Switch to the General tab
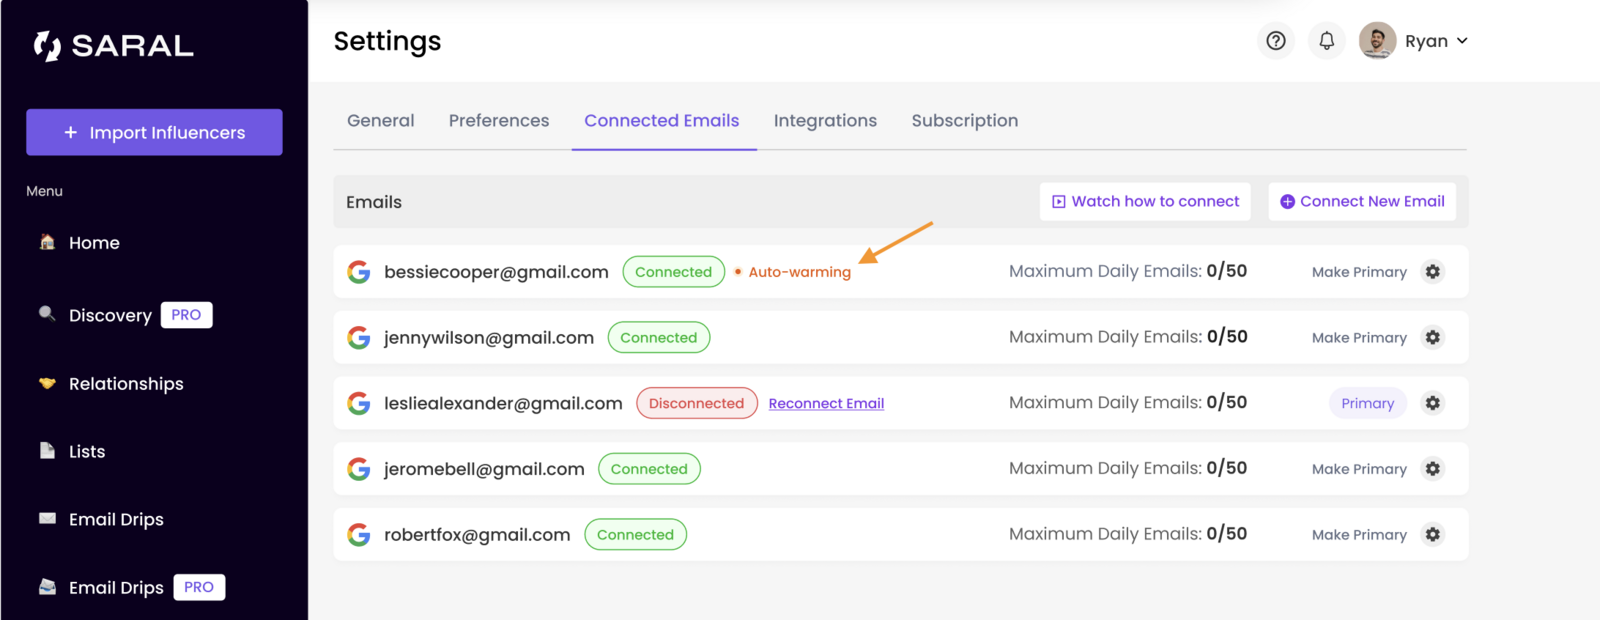The width and height of the screenshot is (1600, 620). 380,121
